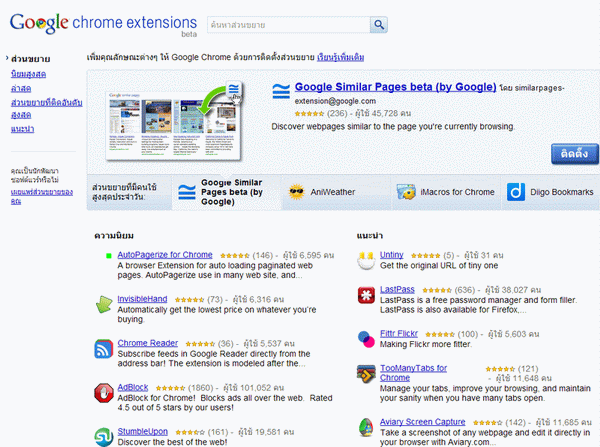
Task: Click 'Making Flickr more fitter.' text
Action: (426, 344)
